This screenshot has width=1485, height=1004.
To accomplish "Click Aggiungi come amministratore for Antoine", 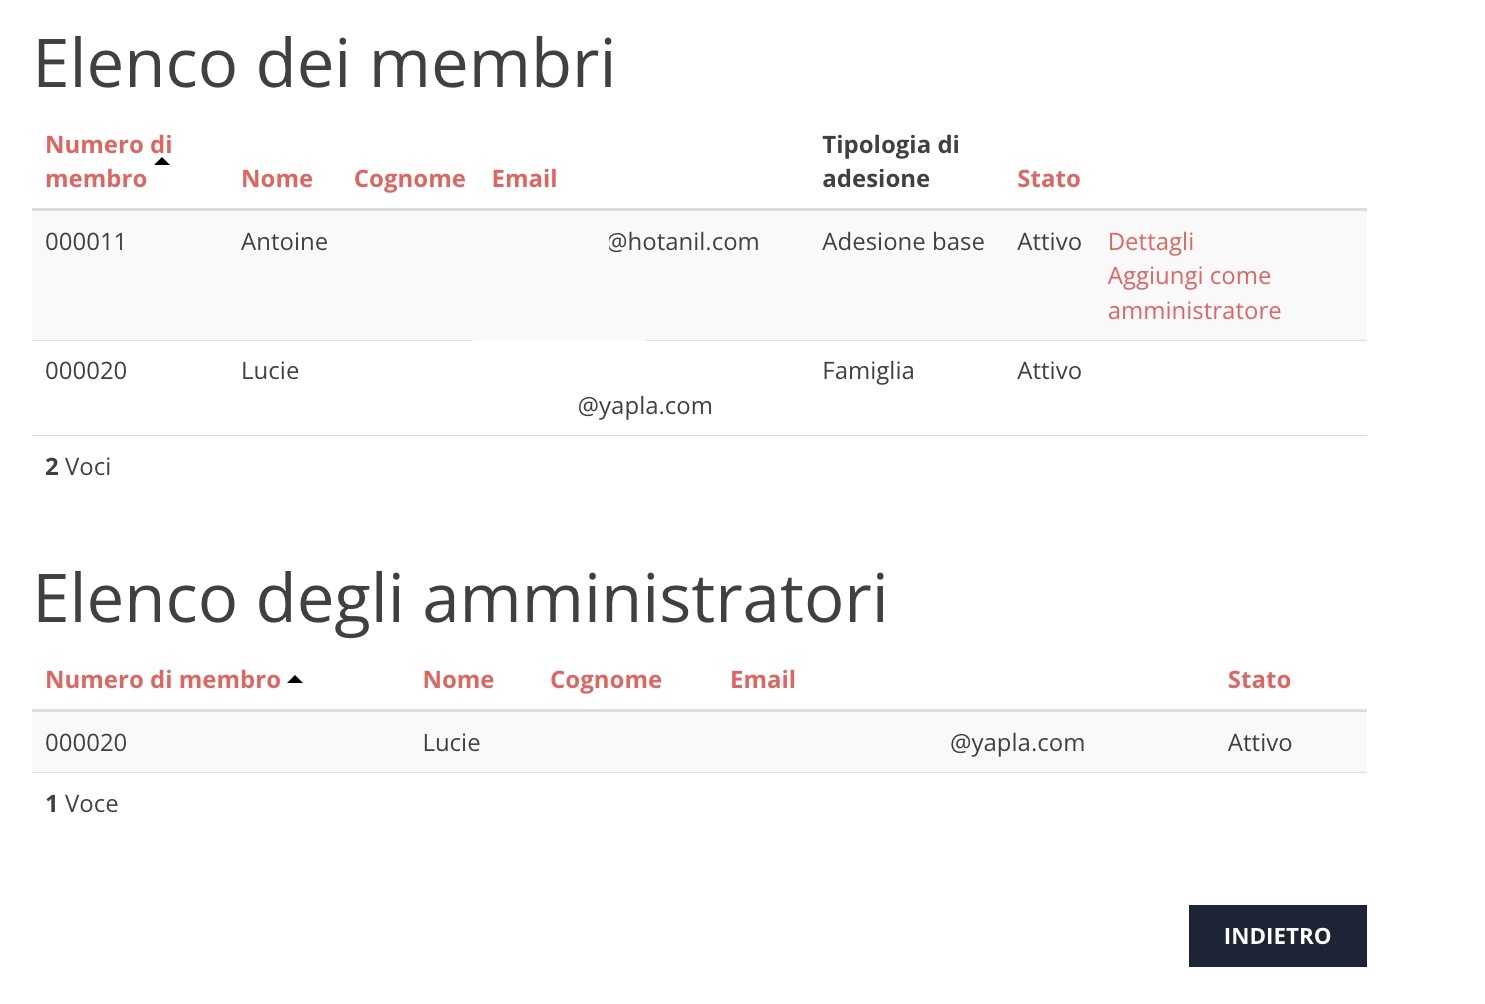I will (x=1189, y=292).
